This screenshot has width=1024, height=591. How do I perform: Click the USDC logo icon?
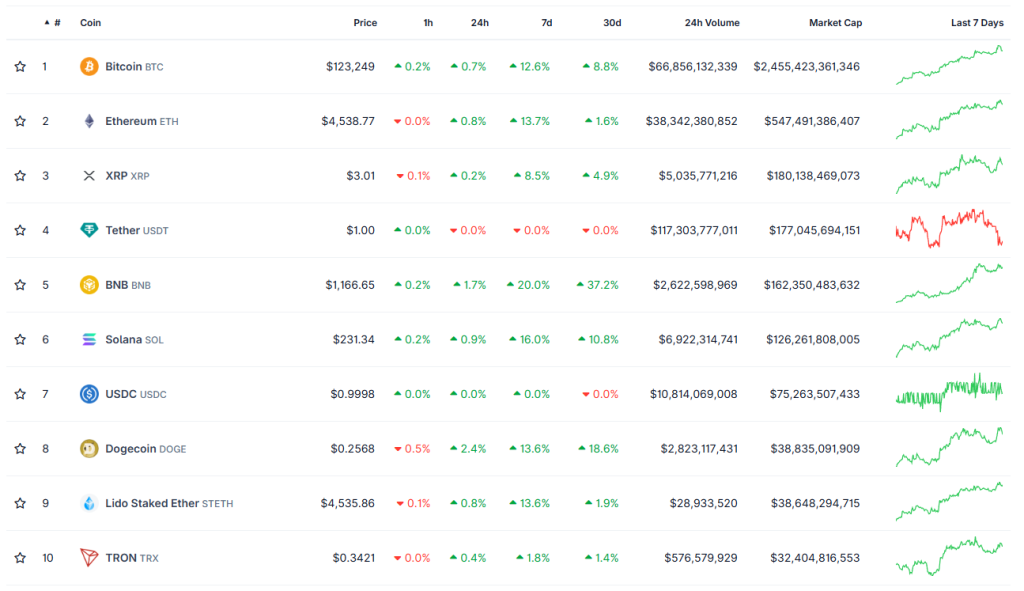[89, 394]
